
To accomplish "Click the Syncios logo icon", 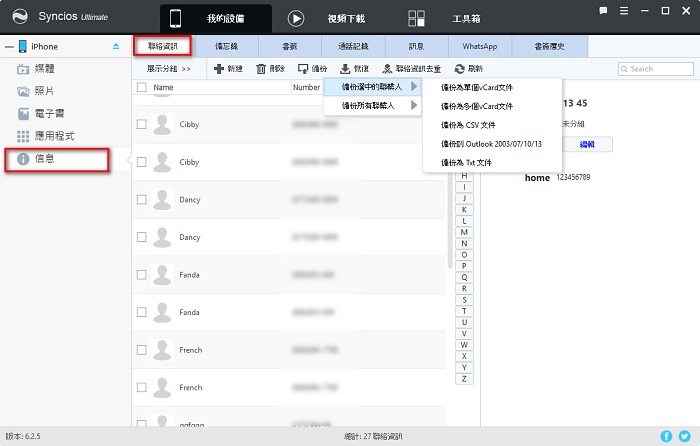I will [x=20, y=17].
